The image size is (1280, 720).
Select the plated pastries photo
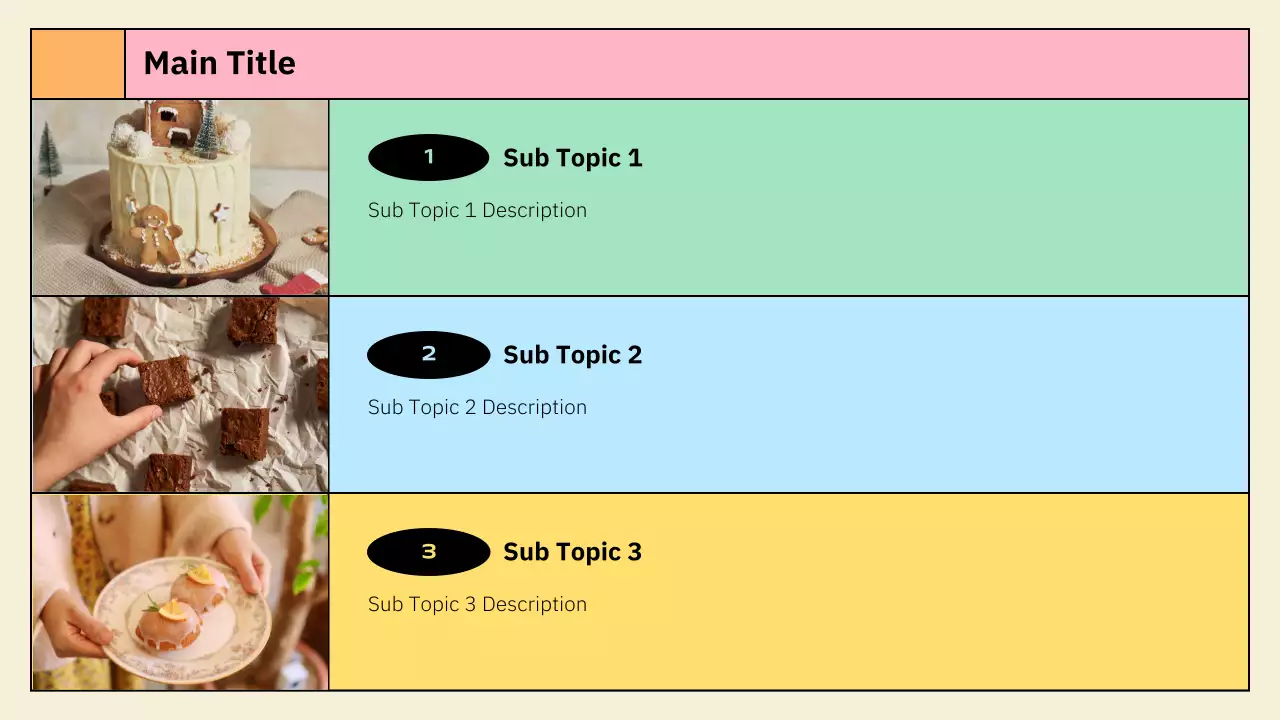pyautogui.click(x=180, y=591)
